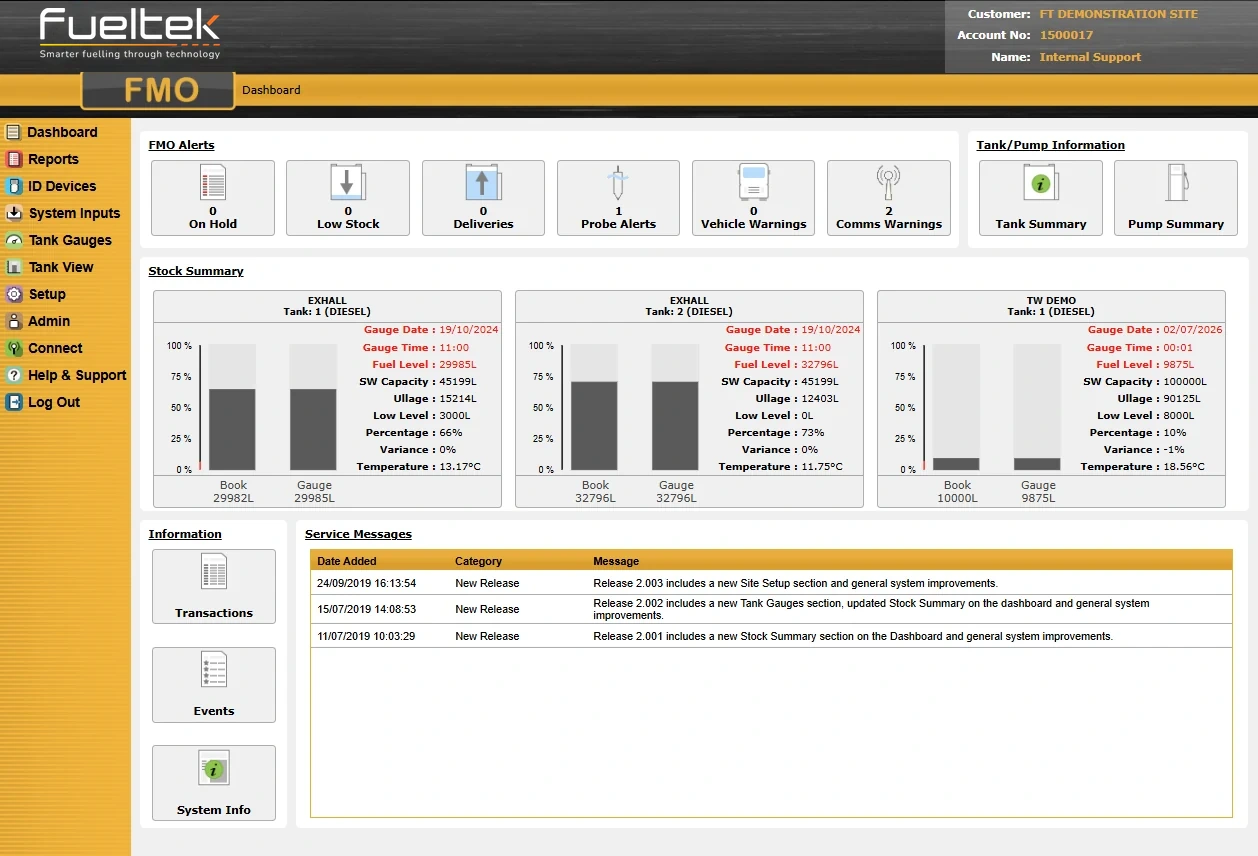Screen dimensions: 1258x856
Task: Open the Probe Alerts tile
Action: pos(618,198)
